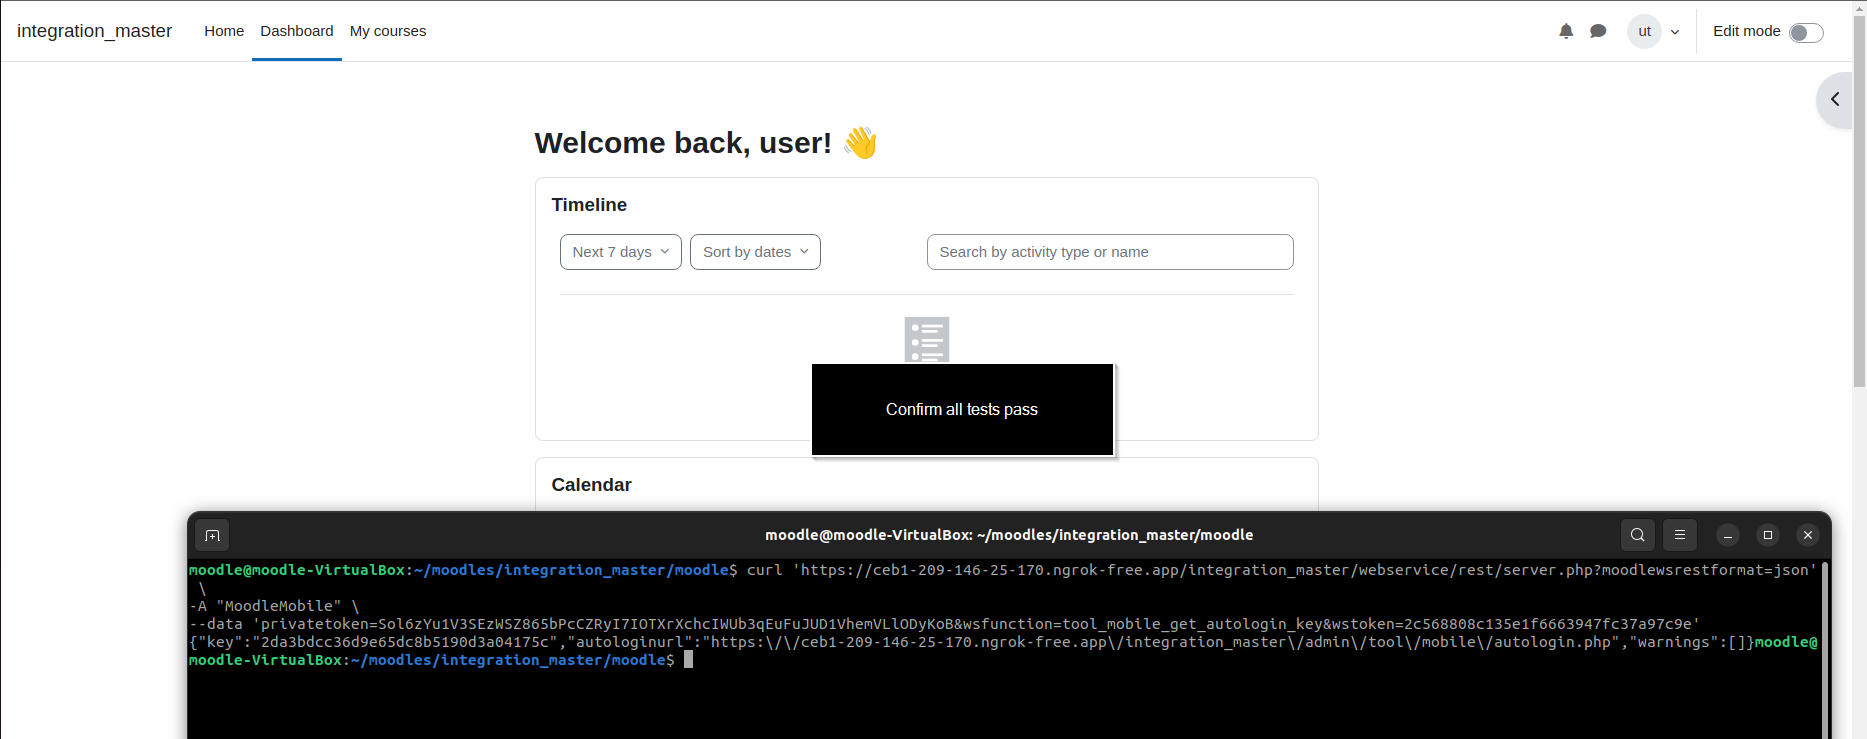
Task: Click the new tab icon in terminal
Action: coord(212,535)
